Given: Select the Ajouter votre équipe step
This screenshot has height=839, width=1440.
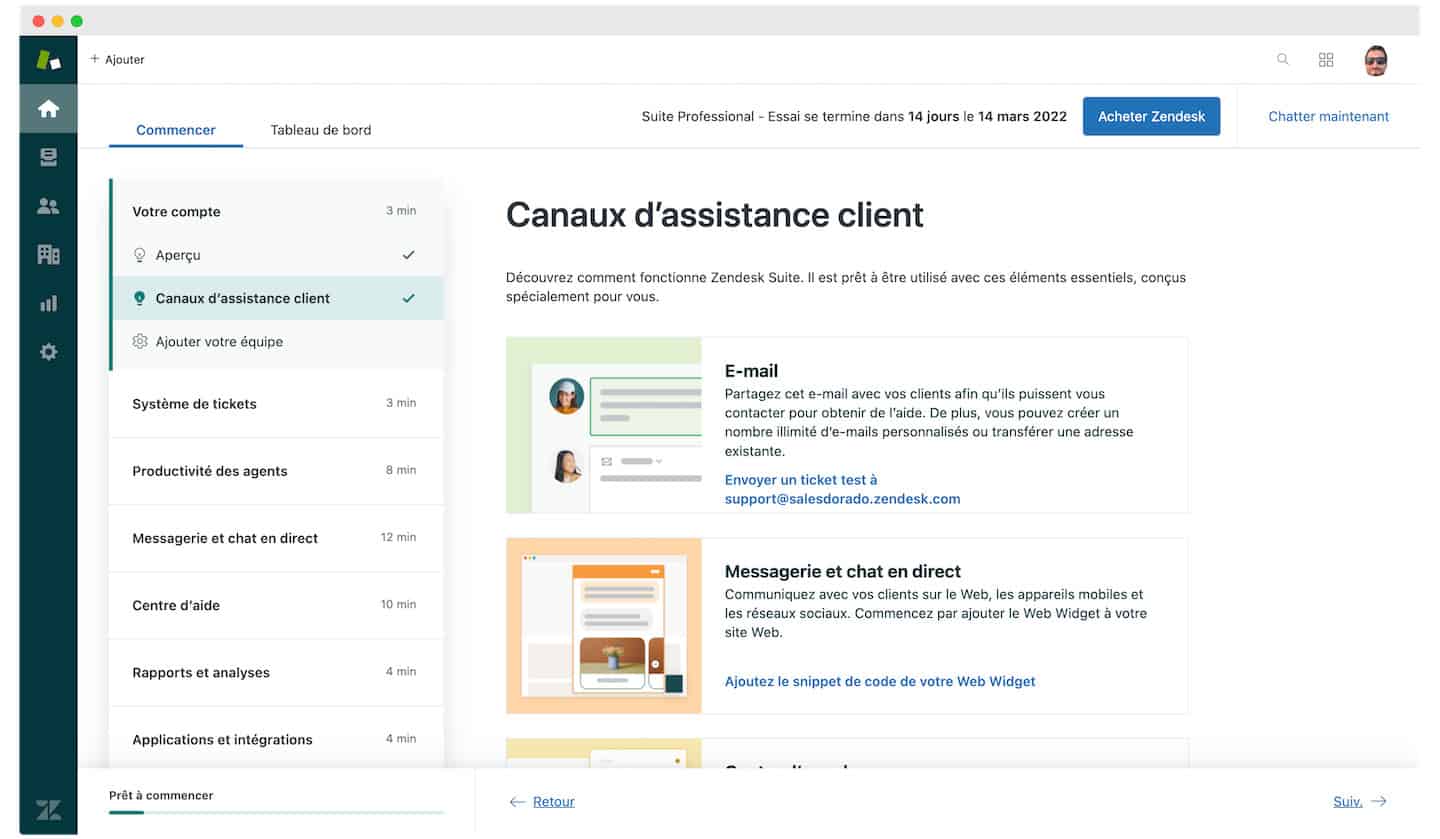Looking at the screenshot, I should click(276, 341).
